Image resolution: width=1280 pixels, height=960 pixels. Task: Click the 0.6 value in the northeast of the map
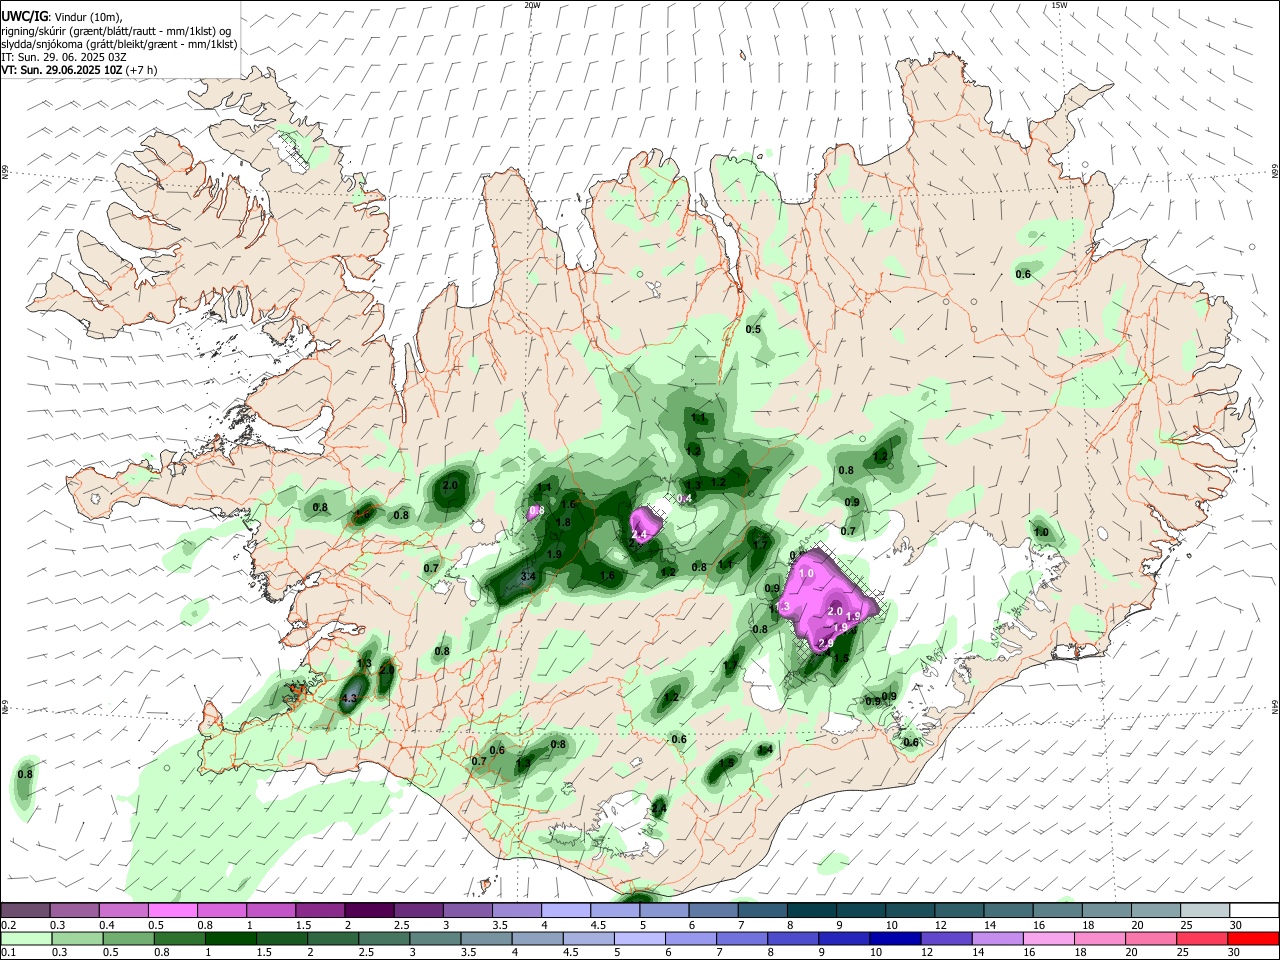point(1023,274)
